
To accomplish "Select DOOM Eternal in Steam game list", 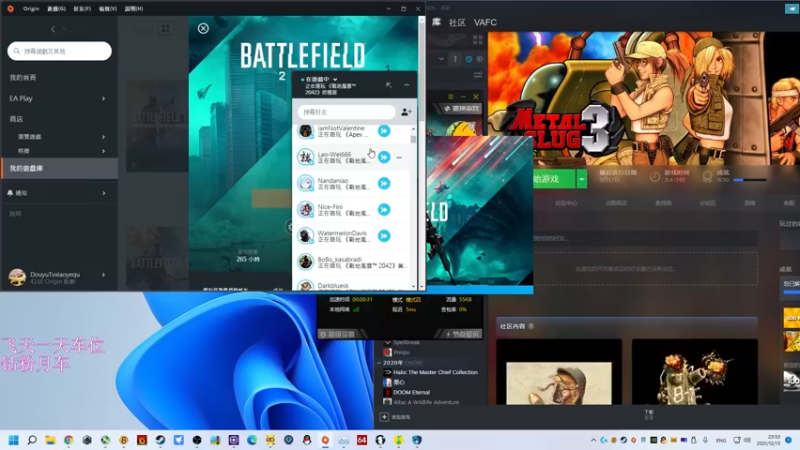I will pos(411,392).
